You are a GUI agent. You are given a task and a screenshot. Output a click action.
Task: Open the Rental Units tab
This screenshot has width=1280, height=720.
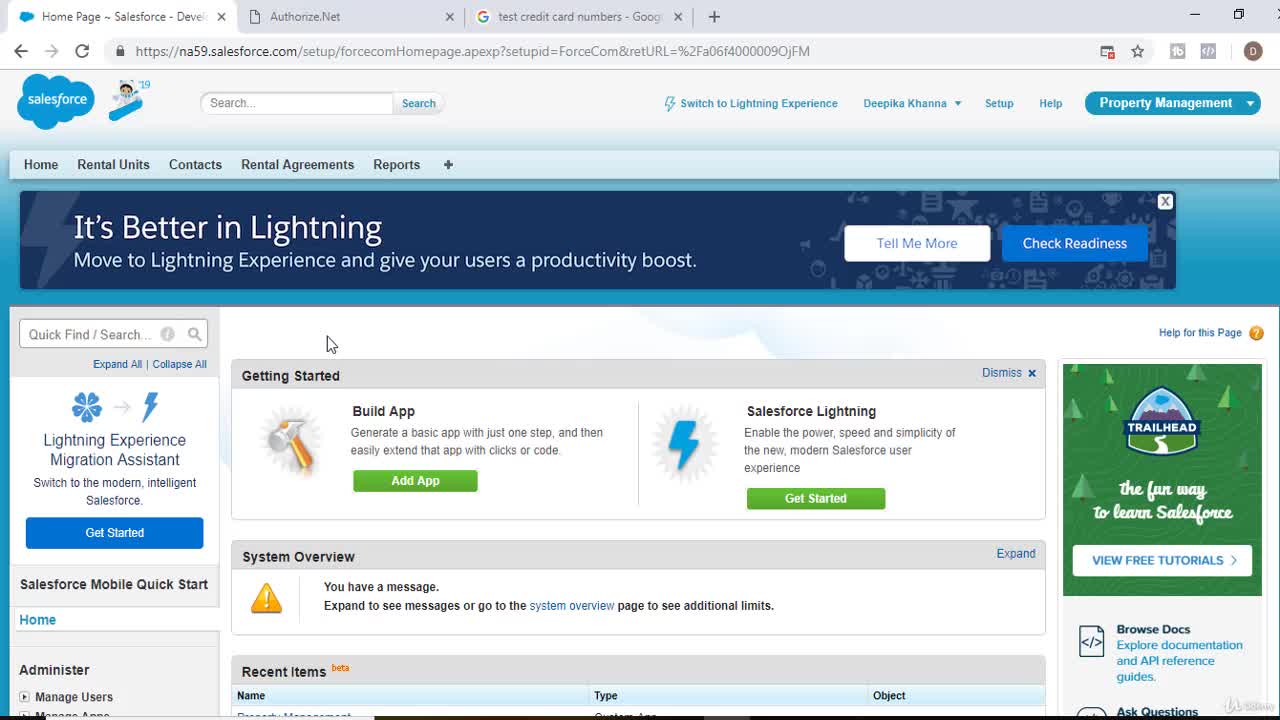(113, 164)
